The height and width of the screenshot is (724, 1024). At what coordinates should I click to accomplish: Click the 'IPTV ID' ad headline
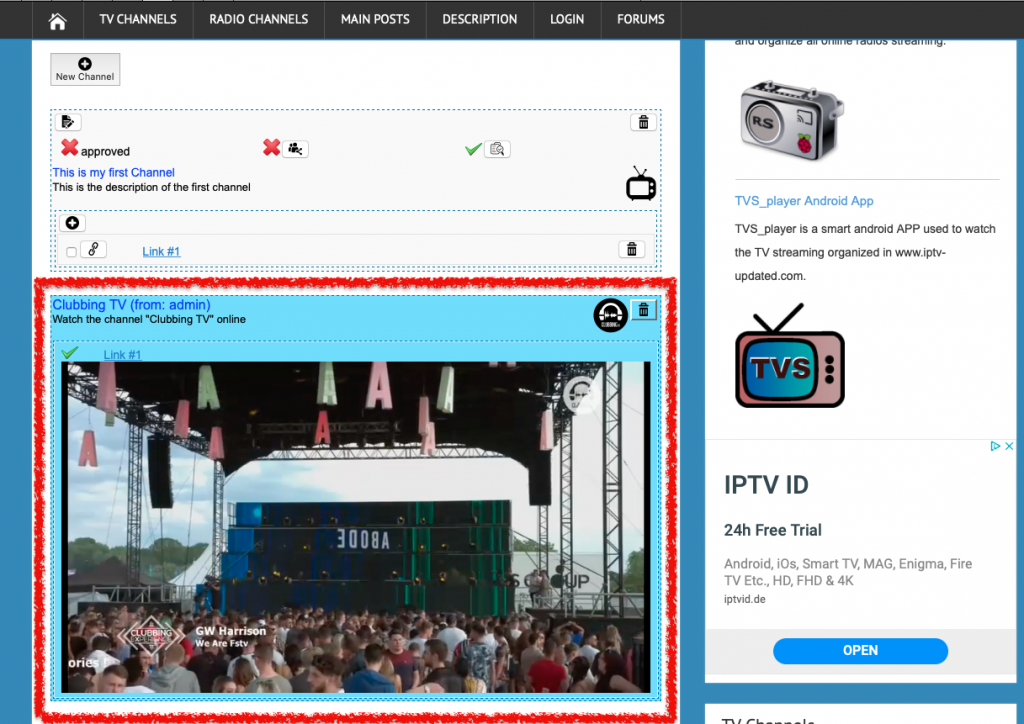[766, 485]
